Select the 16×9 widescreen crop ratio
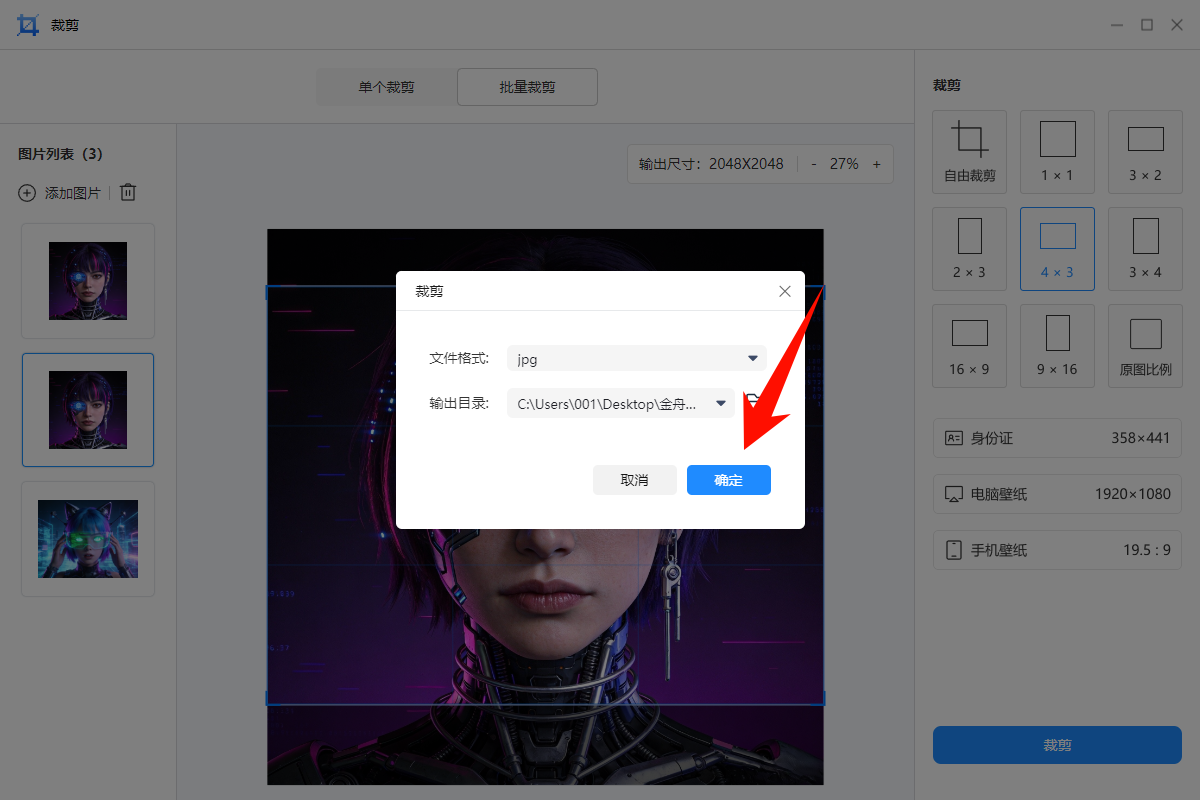The width and height of the screenshot is (1200, 800). point(969,345)
